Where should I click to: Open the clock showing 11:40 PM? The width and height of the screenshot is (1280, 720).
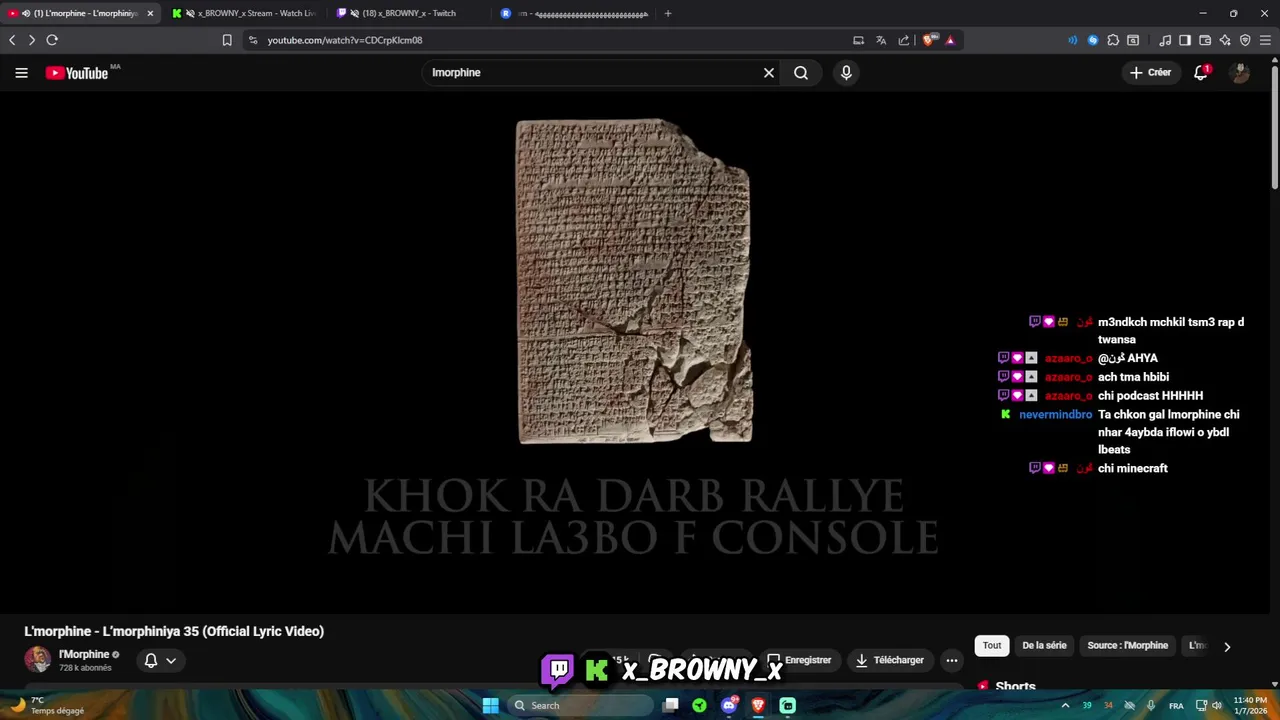(x=1250, y=705)
